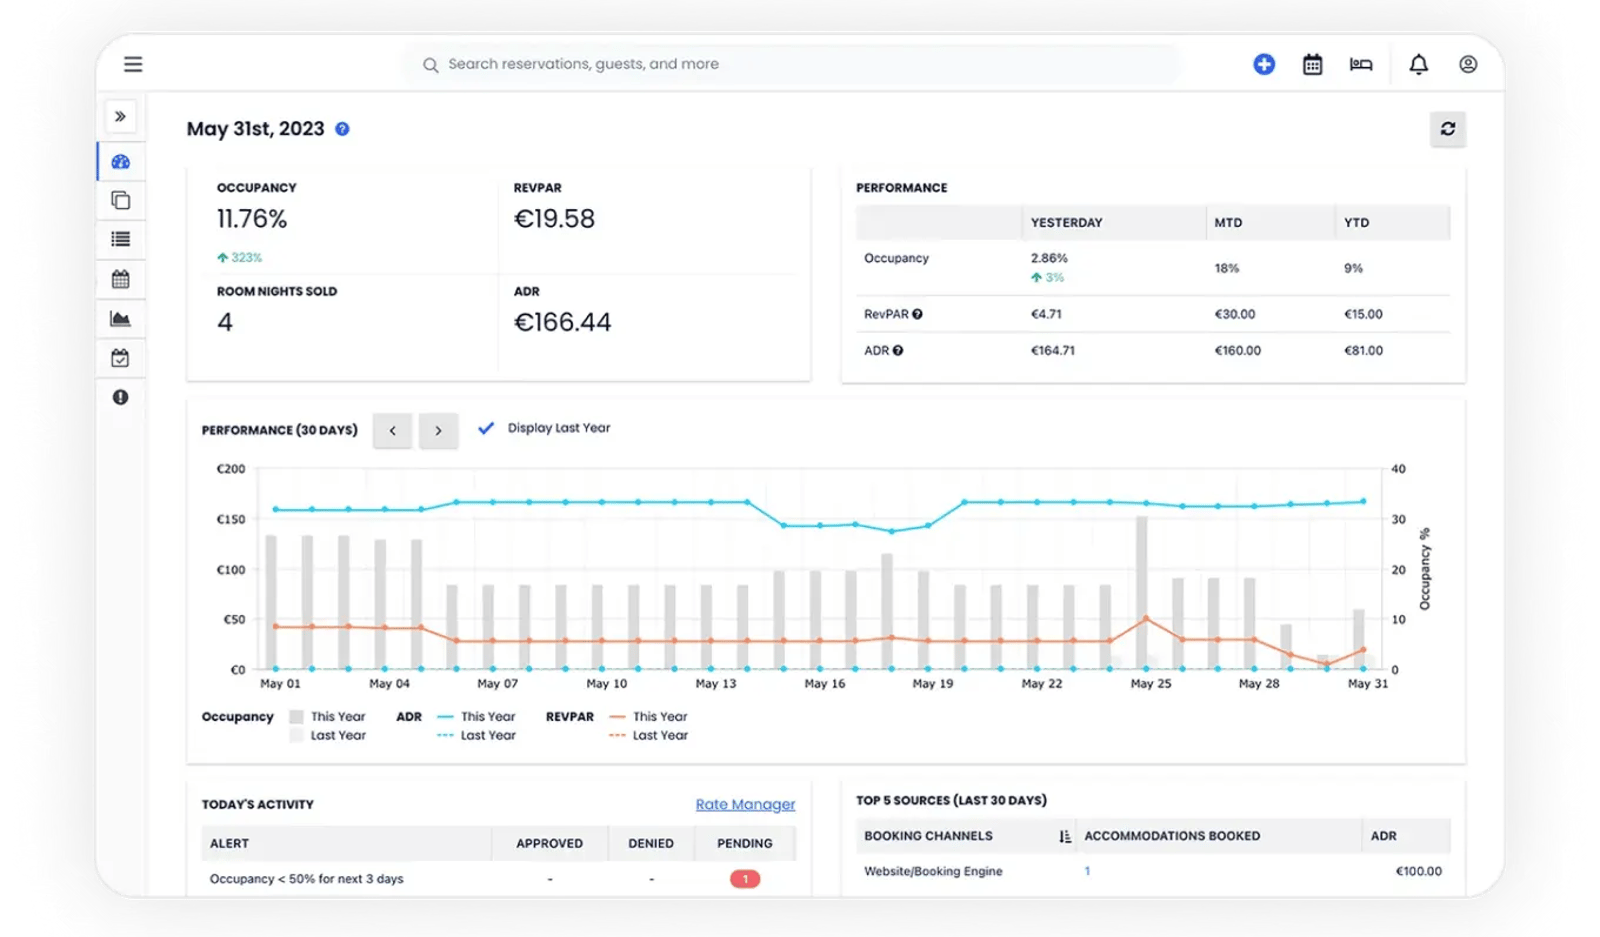Viewport: 1600px width, 937px height.
Task: Open the hamburger main menu
Action: click(x=133, y=64)
